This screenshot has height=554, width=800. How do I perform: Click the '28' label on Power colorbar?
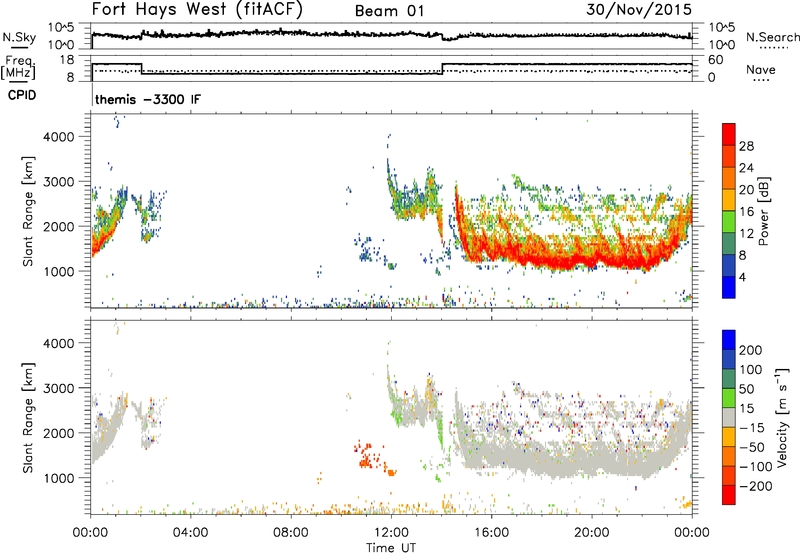(x=746, y=146)
